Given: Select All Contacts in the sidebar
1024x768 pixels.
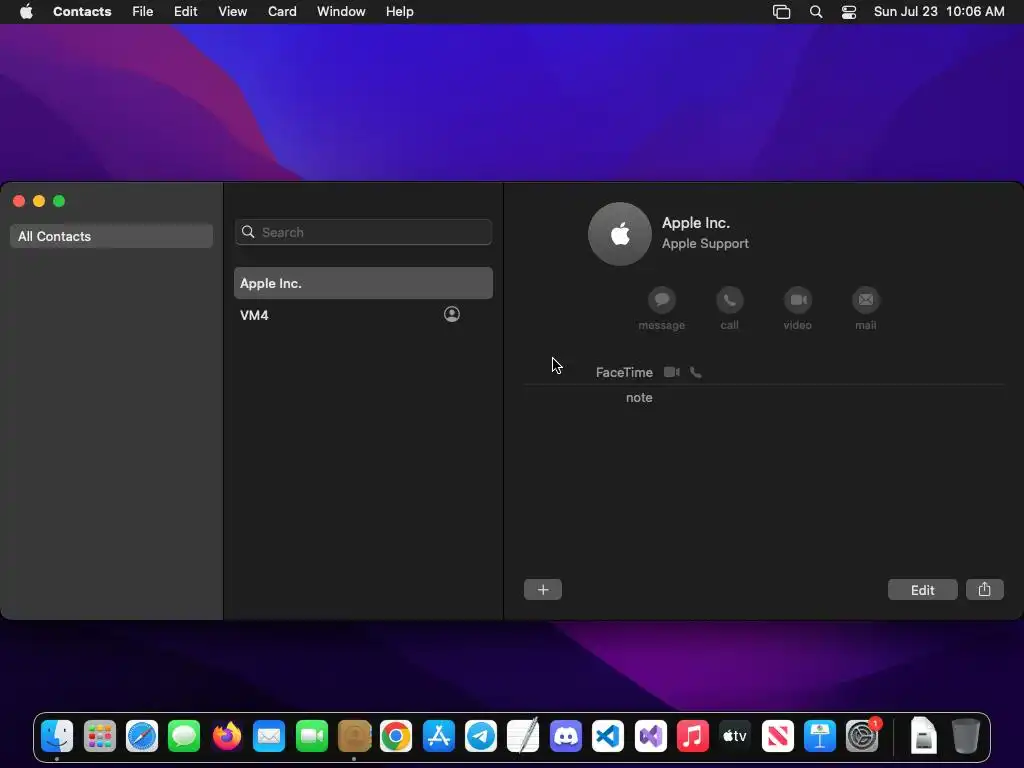Looking at the screenshot, I should coord(111,236).
